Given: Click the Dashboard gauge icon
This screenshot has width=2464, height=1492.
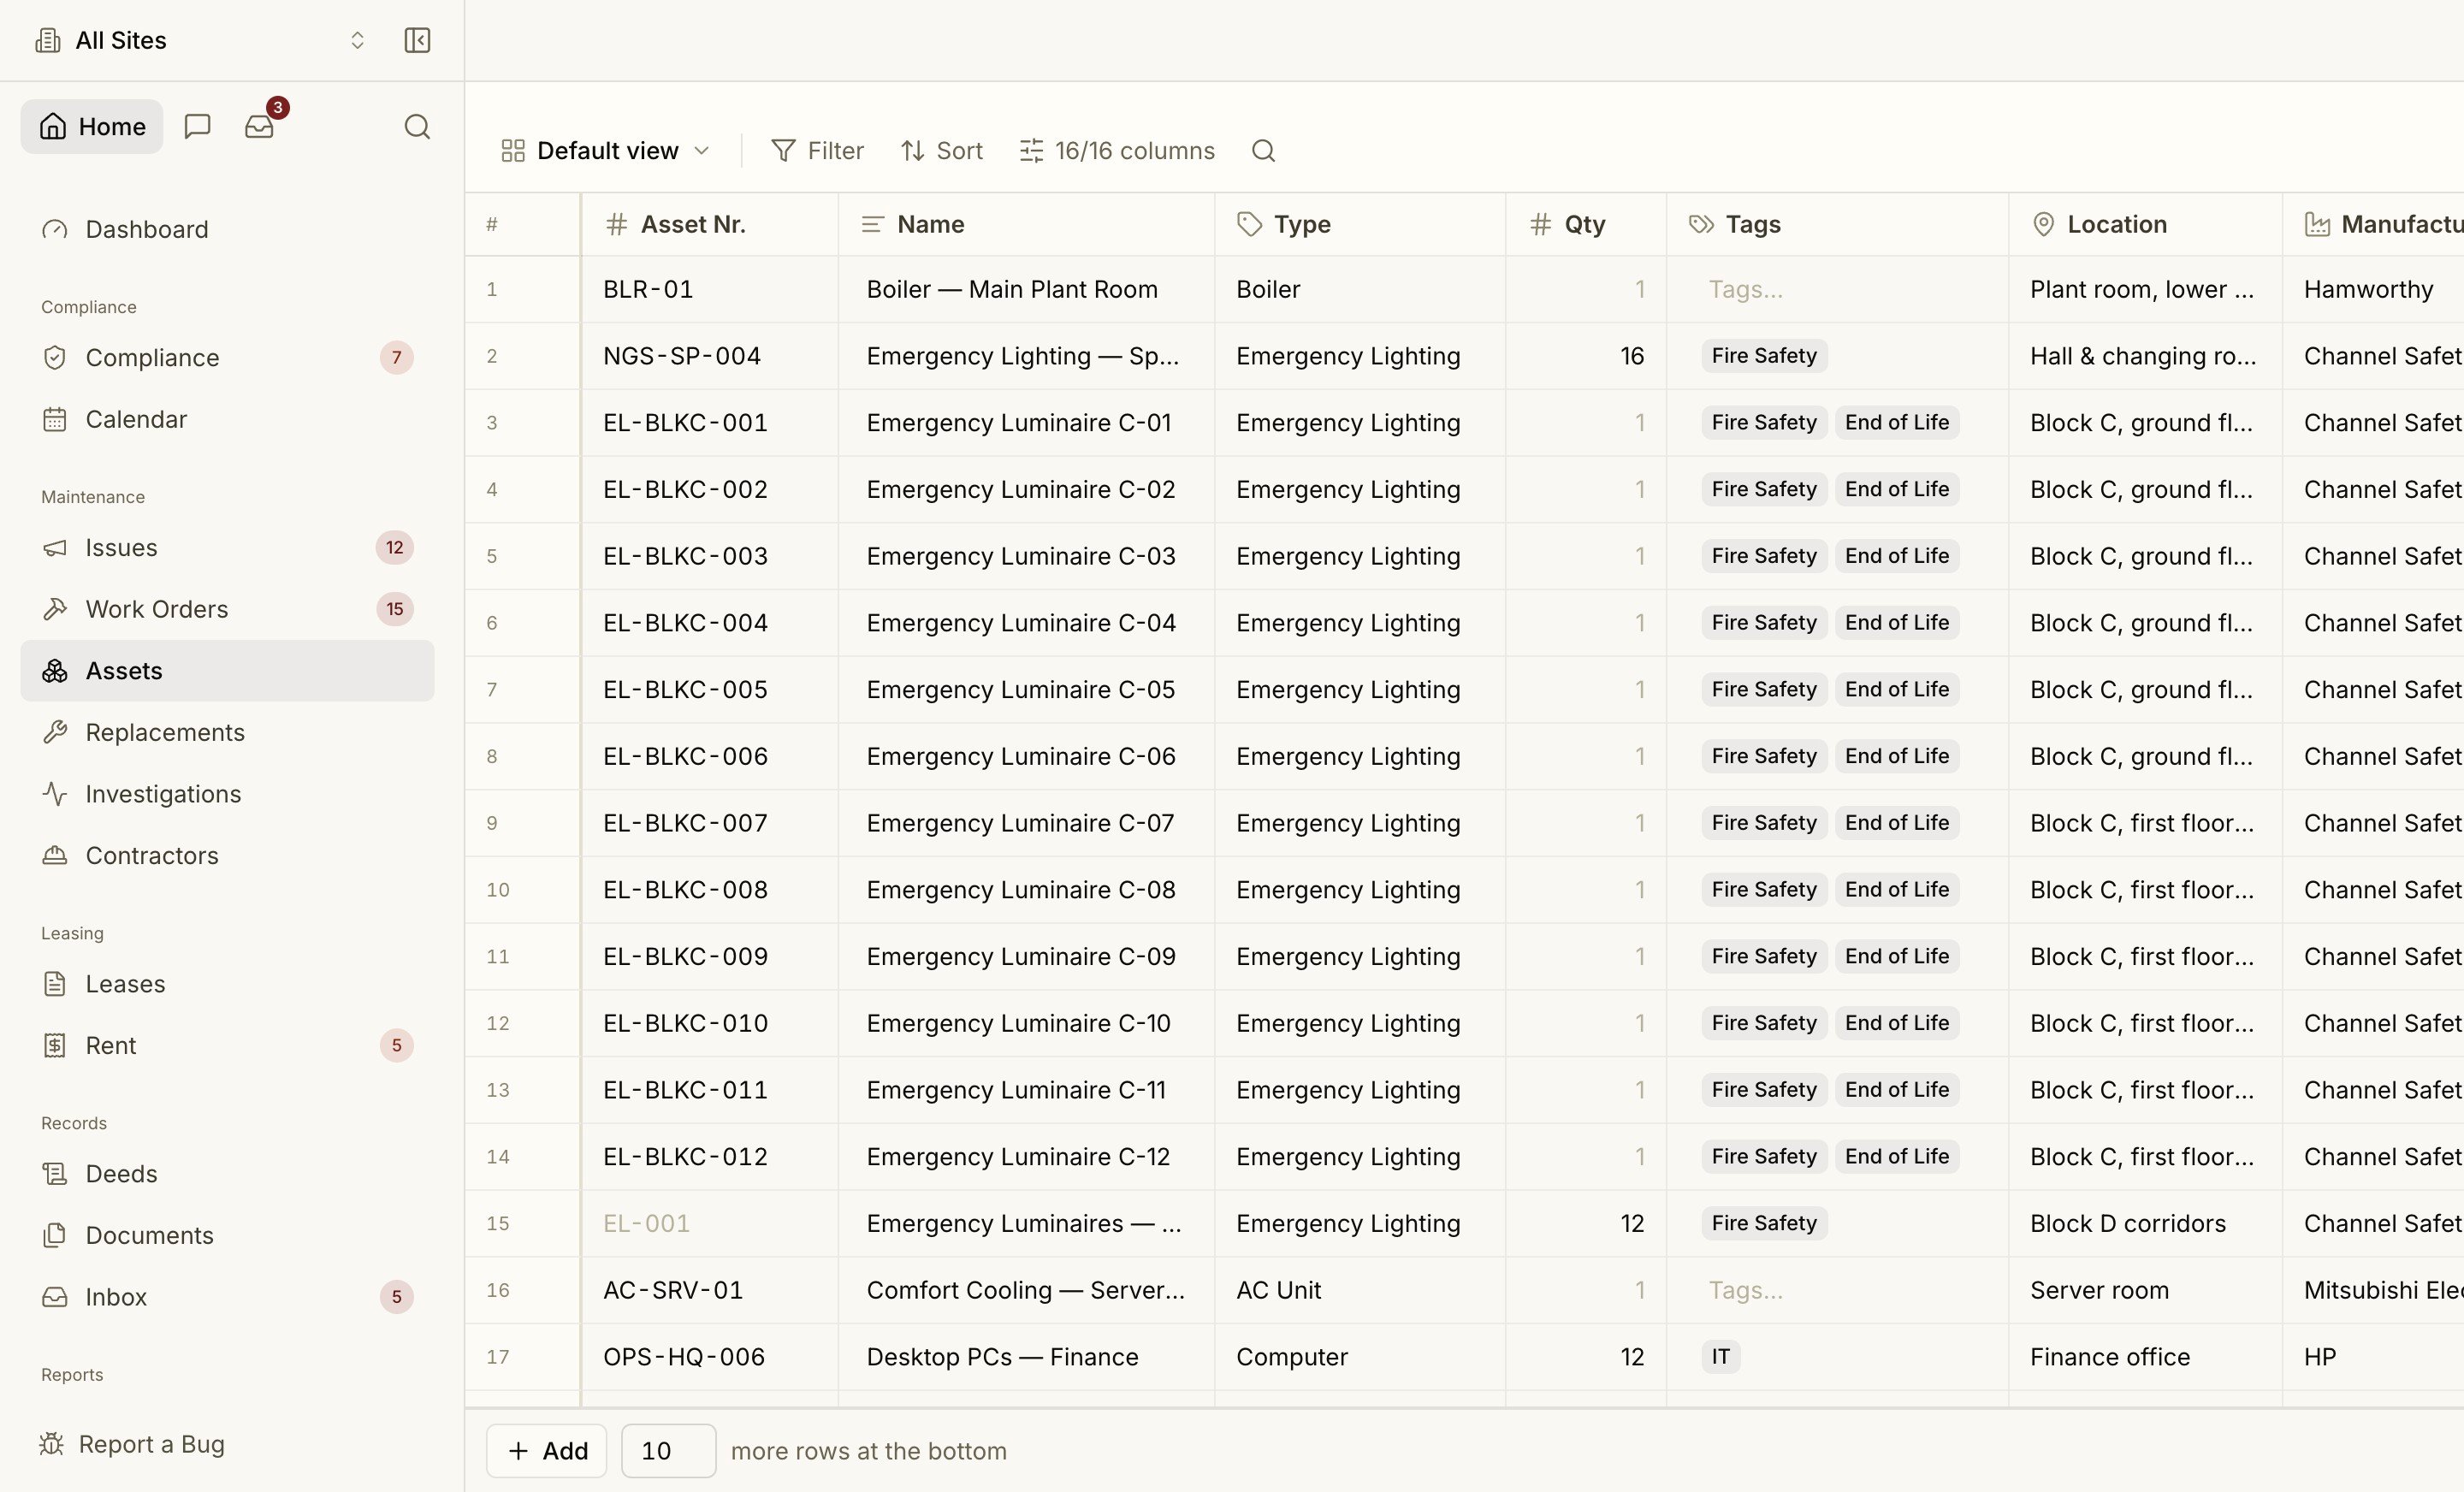Looking at the screenshot, I should coord(55,230).
